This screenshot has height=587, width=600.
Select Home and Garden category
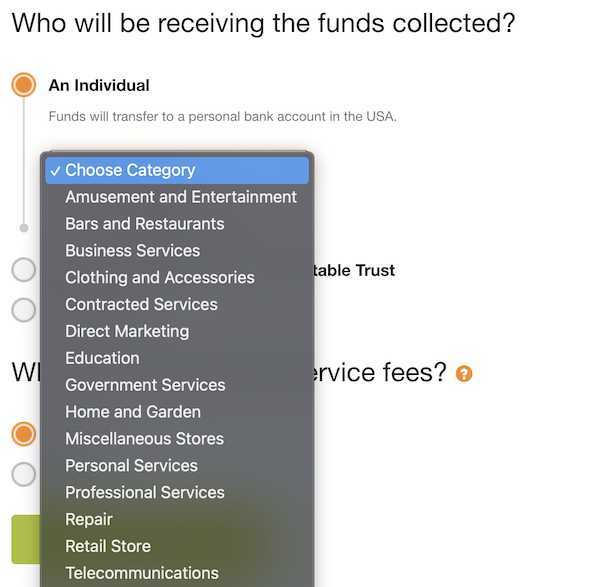pos(177,412)
